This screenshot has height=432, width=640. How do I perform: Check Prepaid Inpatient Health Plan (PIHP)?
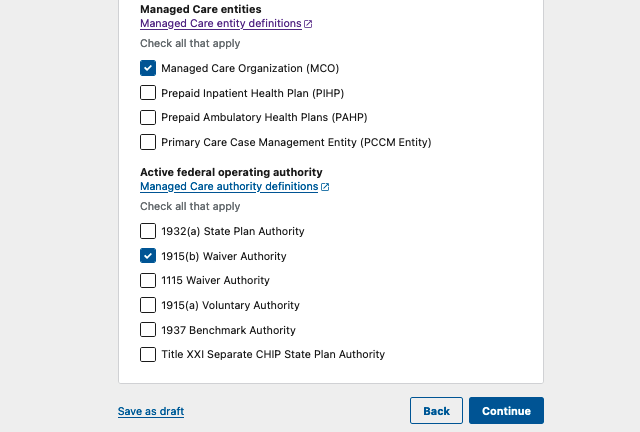(148, 93)
